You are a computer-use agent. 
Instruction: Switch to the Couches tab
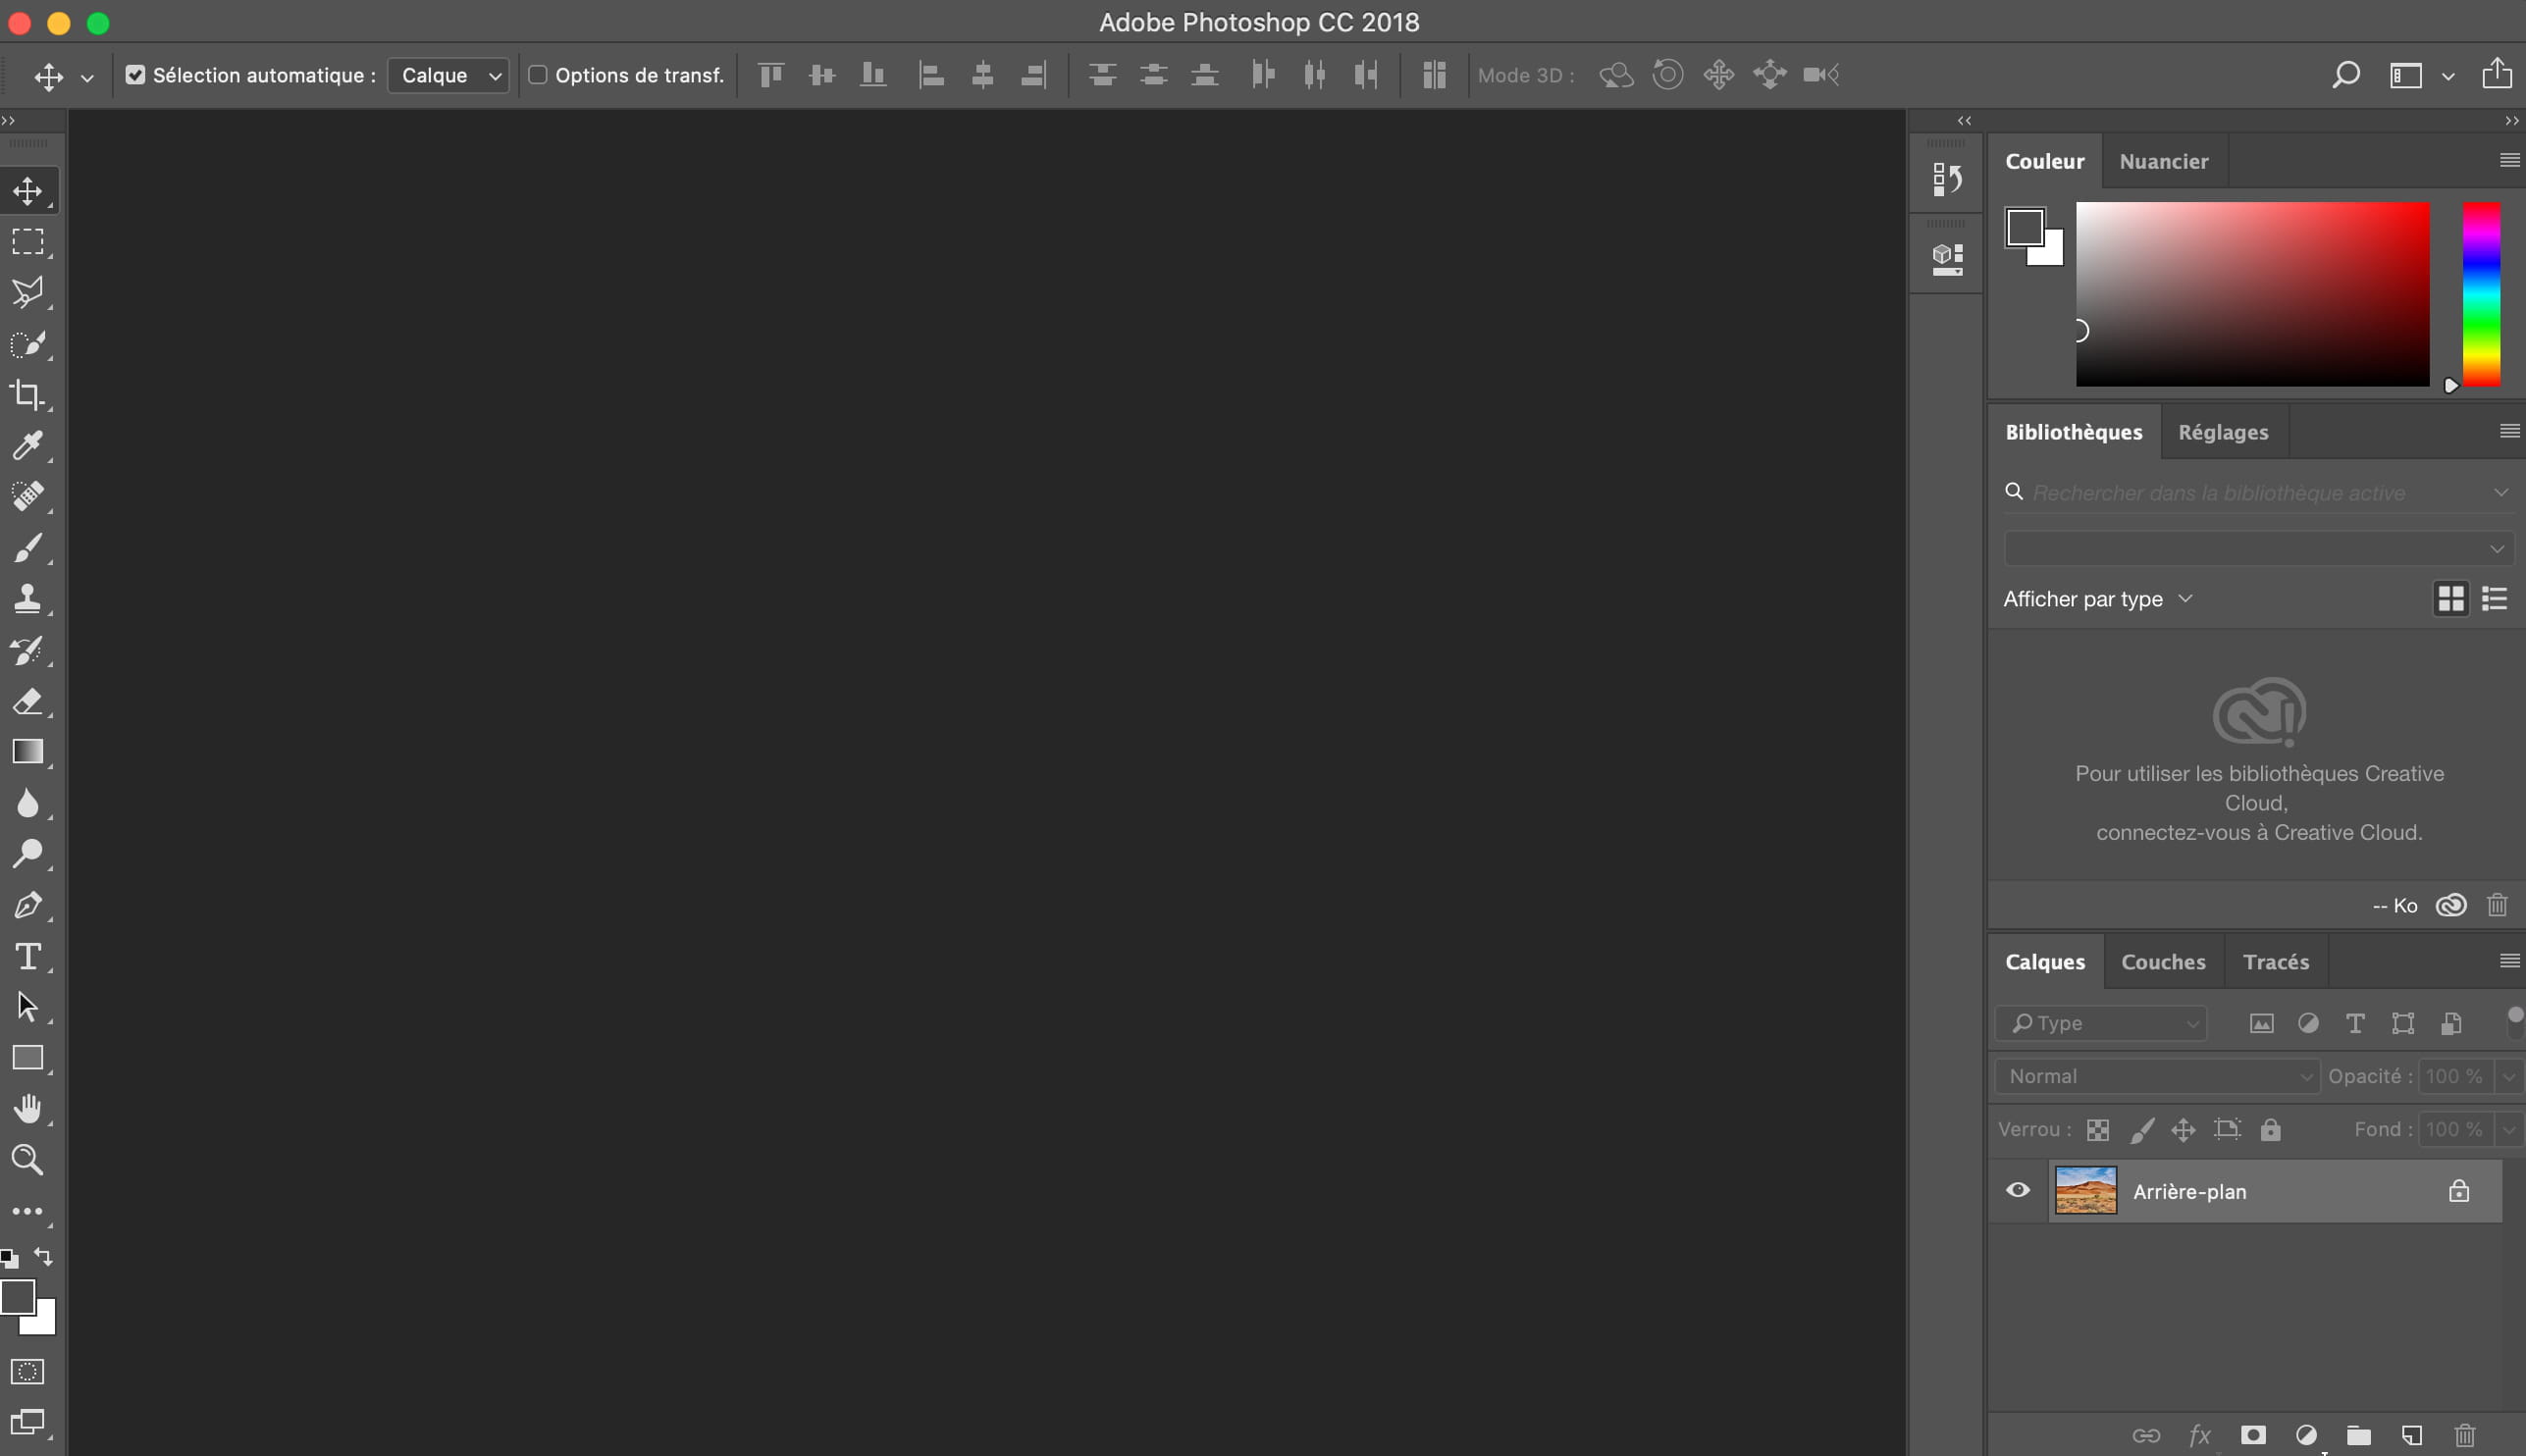coord(2164,960)
